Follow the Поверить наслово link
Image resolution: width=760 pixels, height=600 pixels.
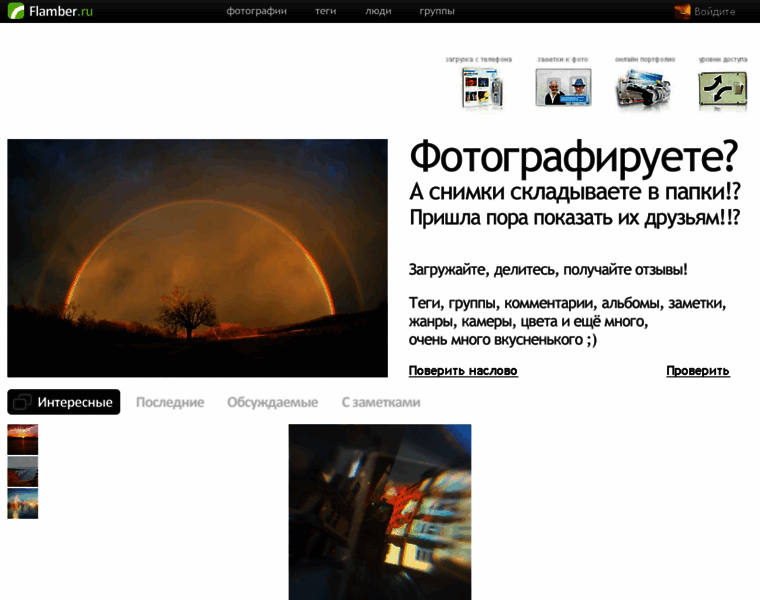[463, 370]
